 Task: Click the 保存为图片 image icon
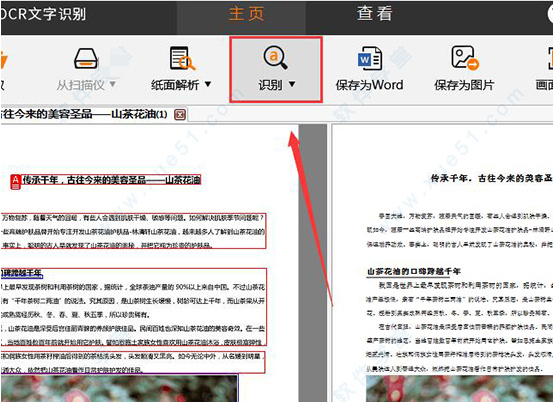(x=465, y=58)
